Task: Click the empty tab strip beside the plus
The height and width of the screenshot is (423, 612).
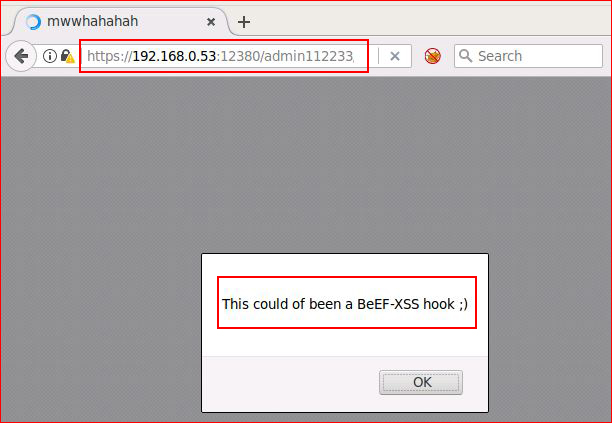Action: [x=429, y=20]
